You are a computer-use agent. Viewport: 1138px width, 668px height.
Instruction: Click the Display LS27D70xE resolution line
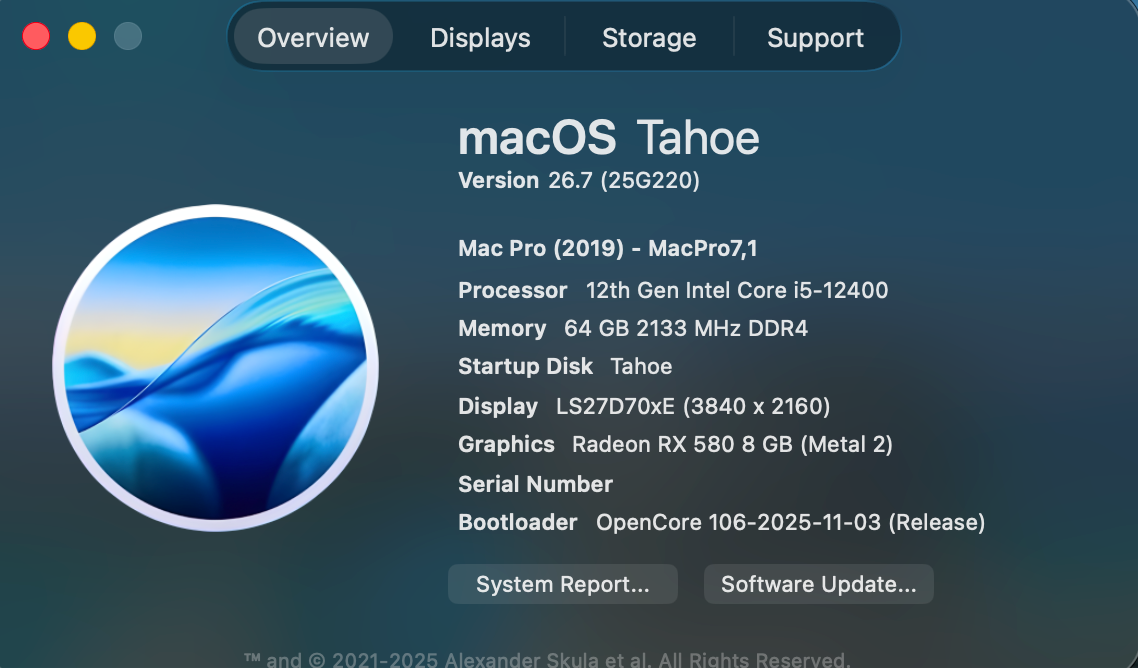click(644, 406)
